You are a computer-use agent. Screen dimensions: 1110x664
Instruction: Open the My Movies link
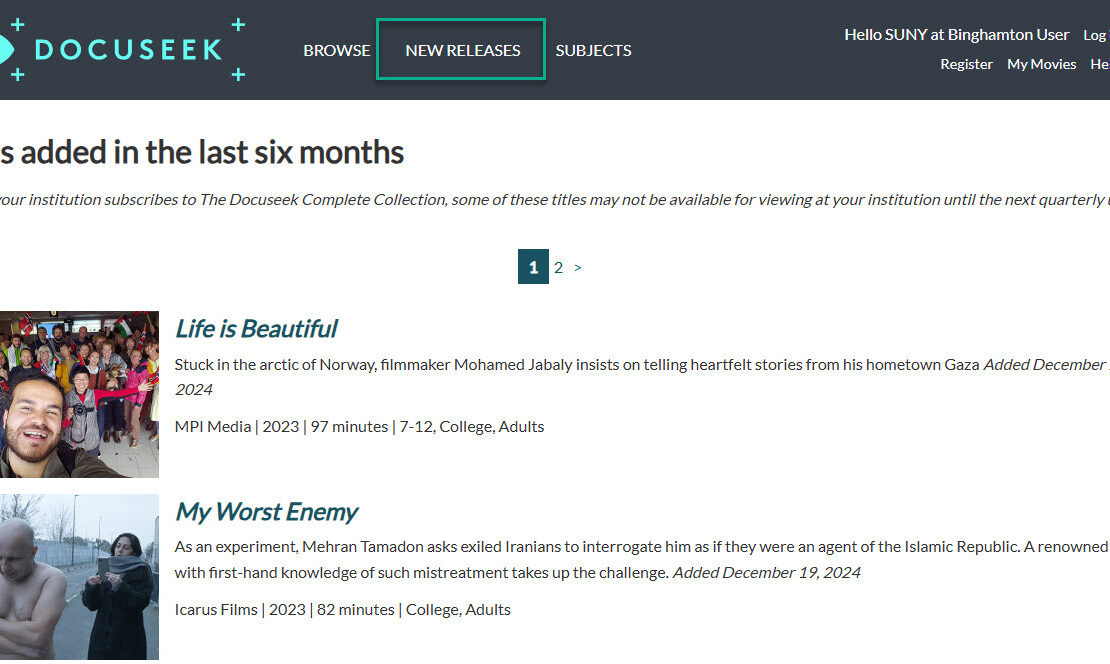1041,64
